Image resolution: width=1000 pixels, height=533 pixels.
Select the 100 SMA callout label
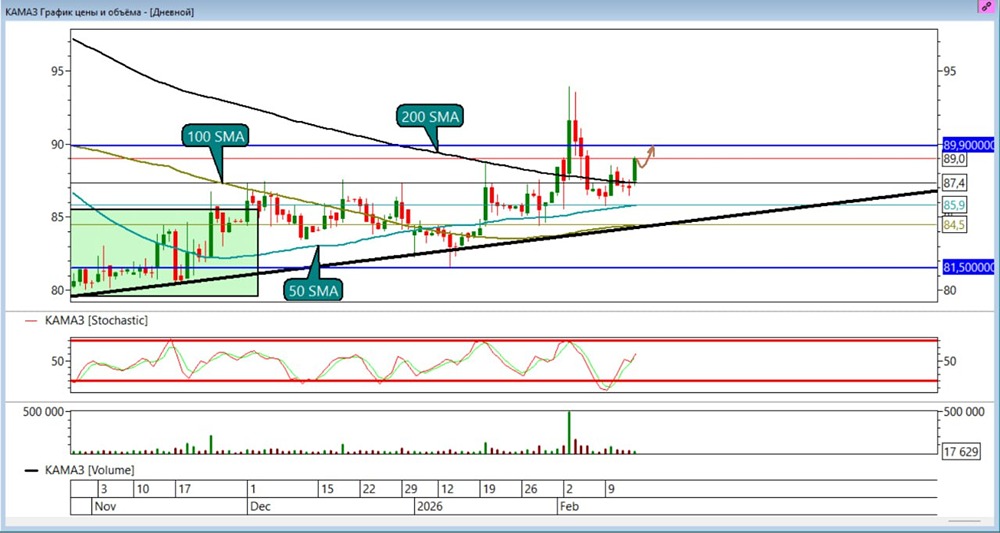tap(217, 136)
